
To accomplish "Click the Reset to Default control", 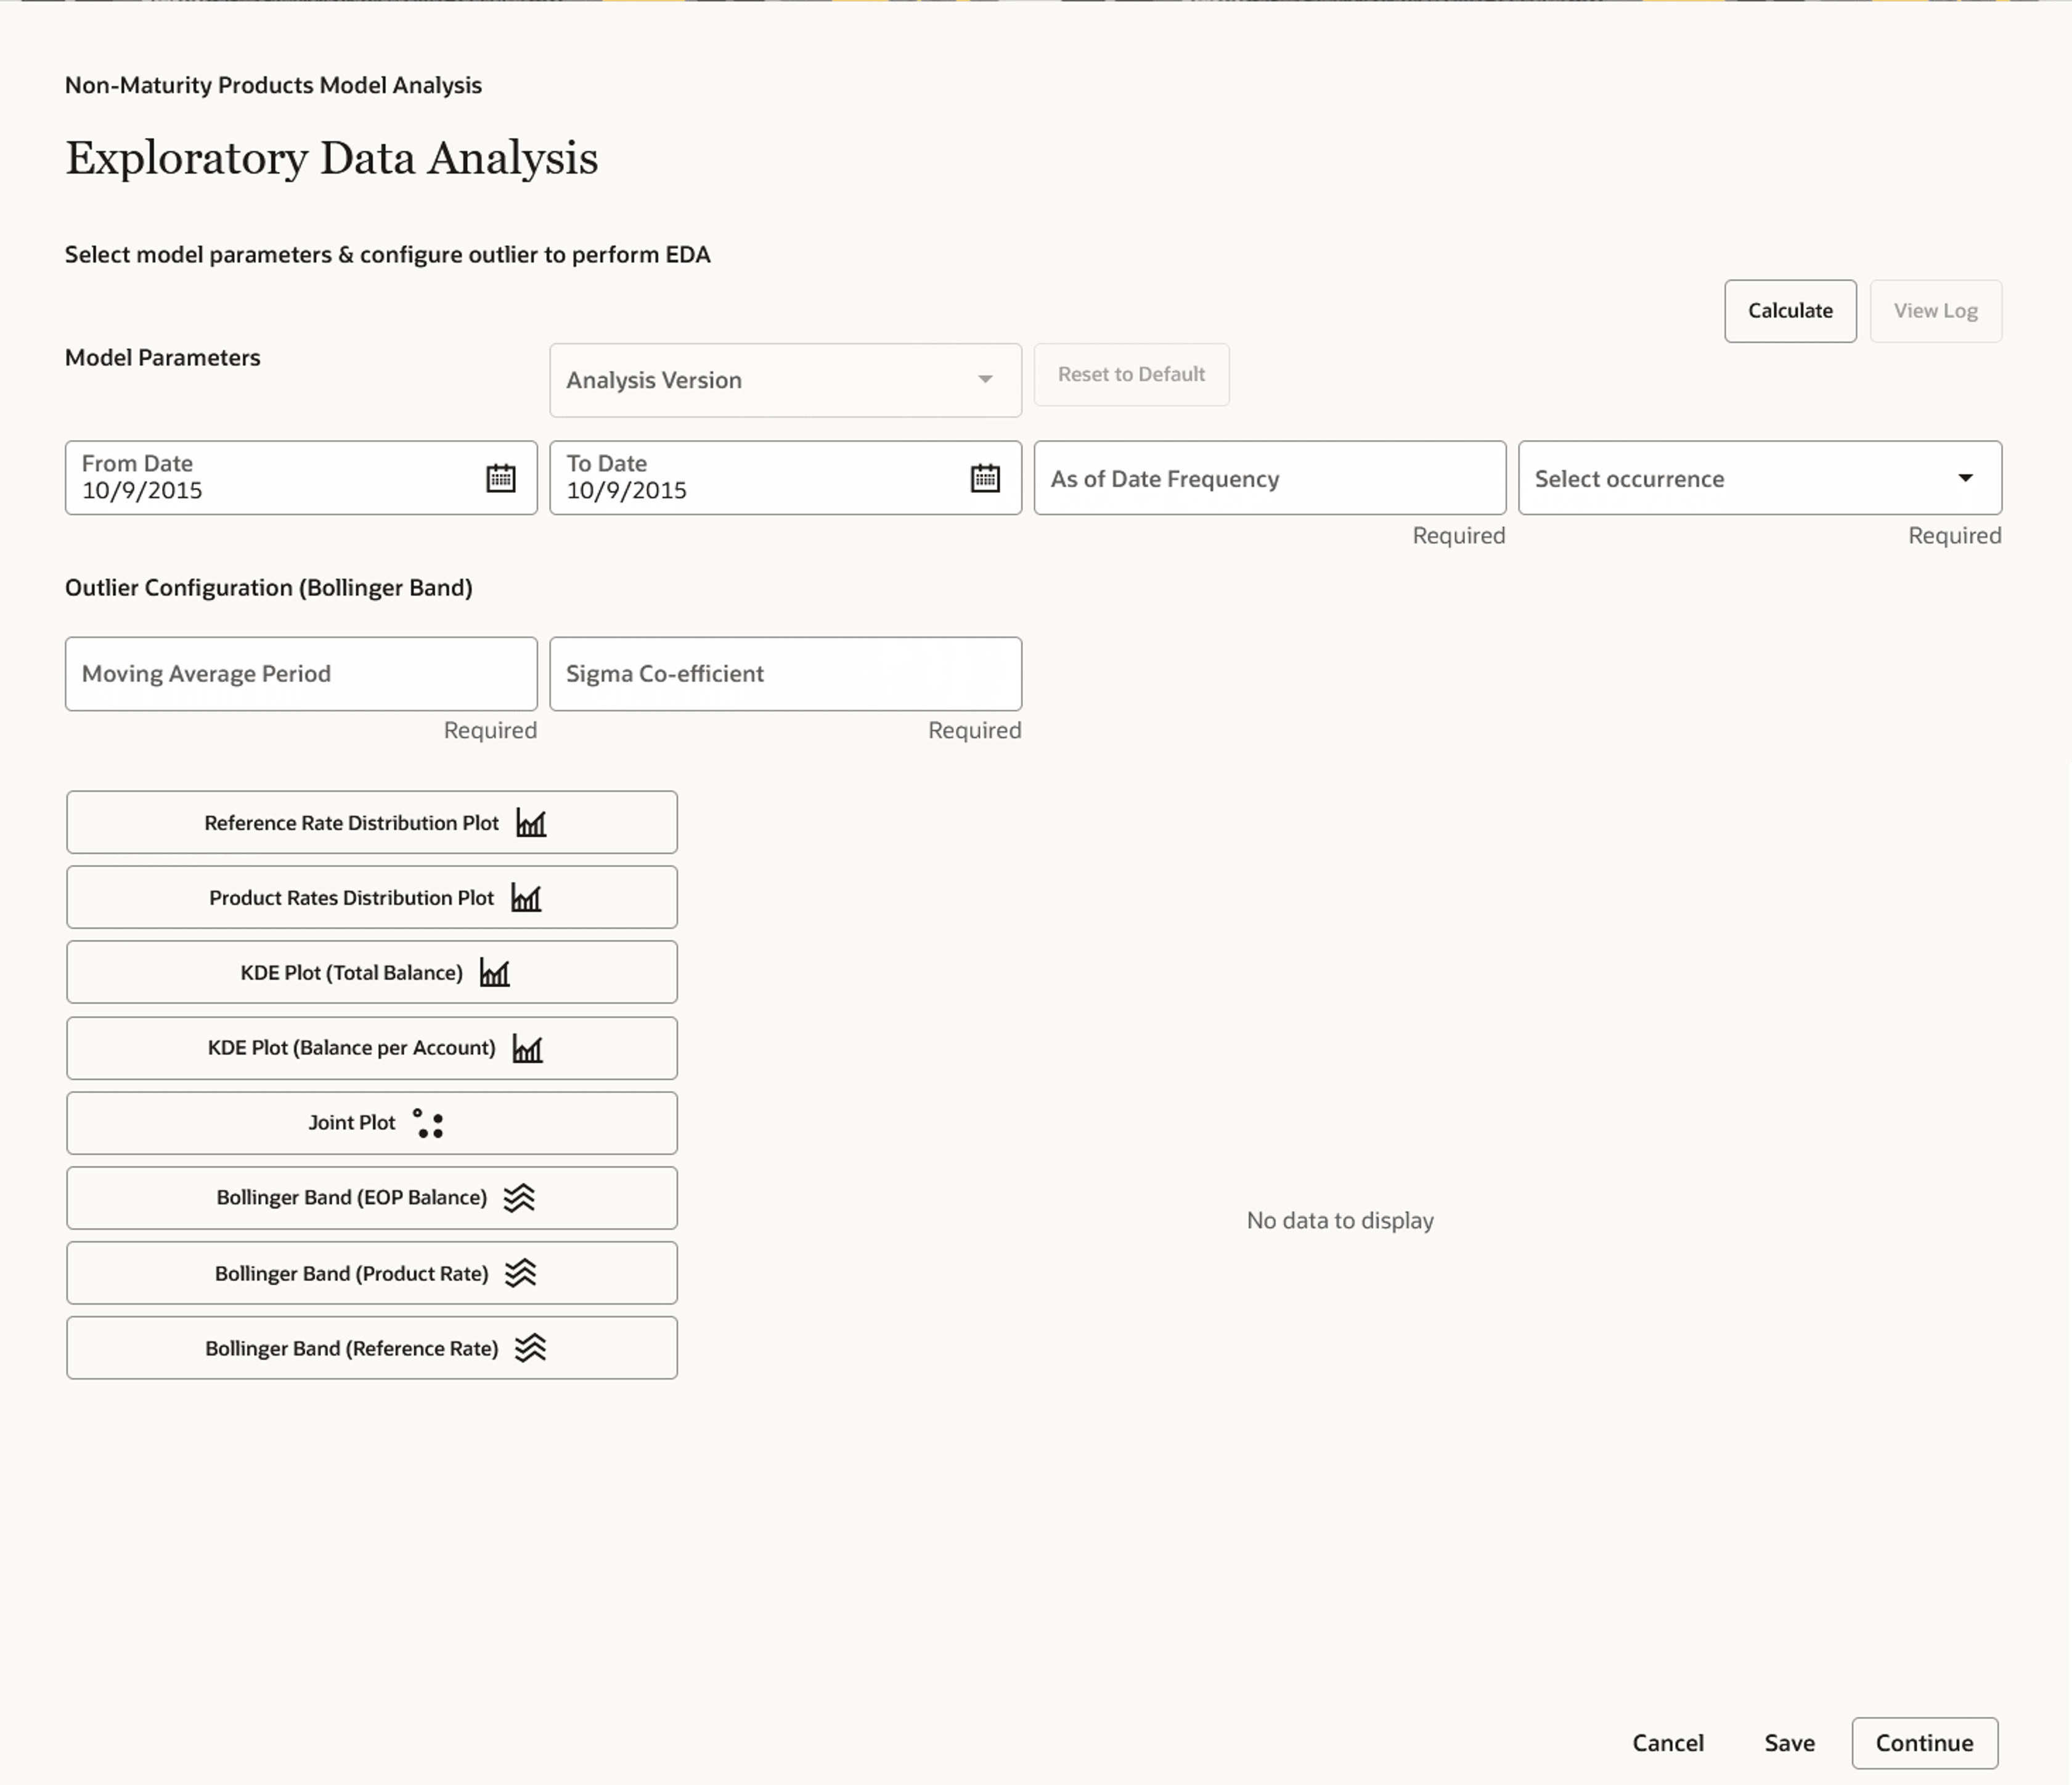I will tap(1131, 374).
